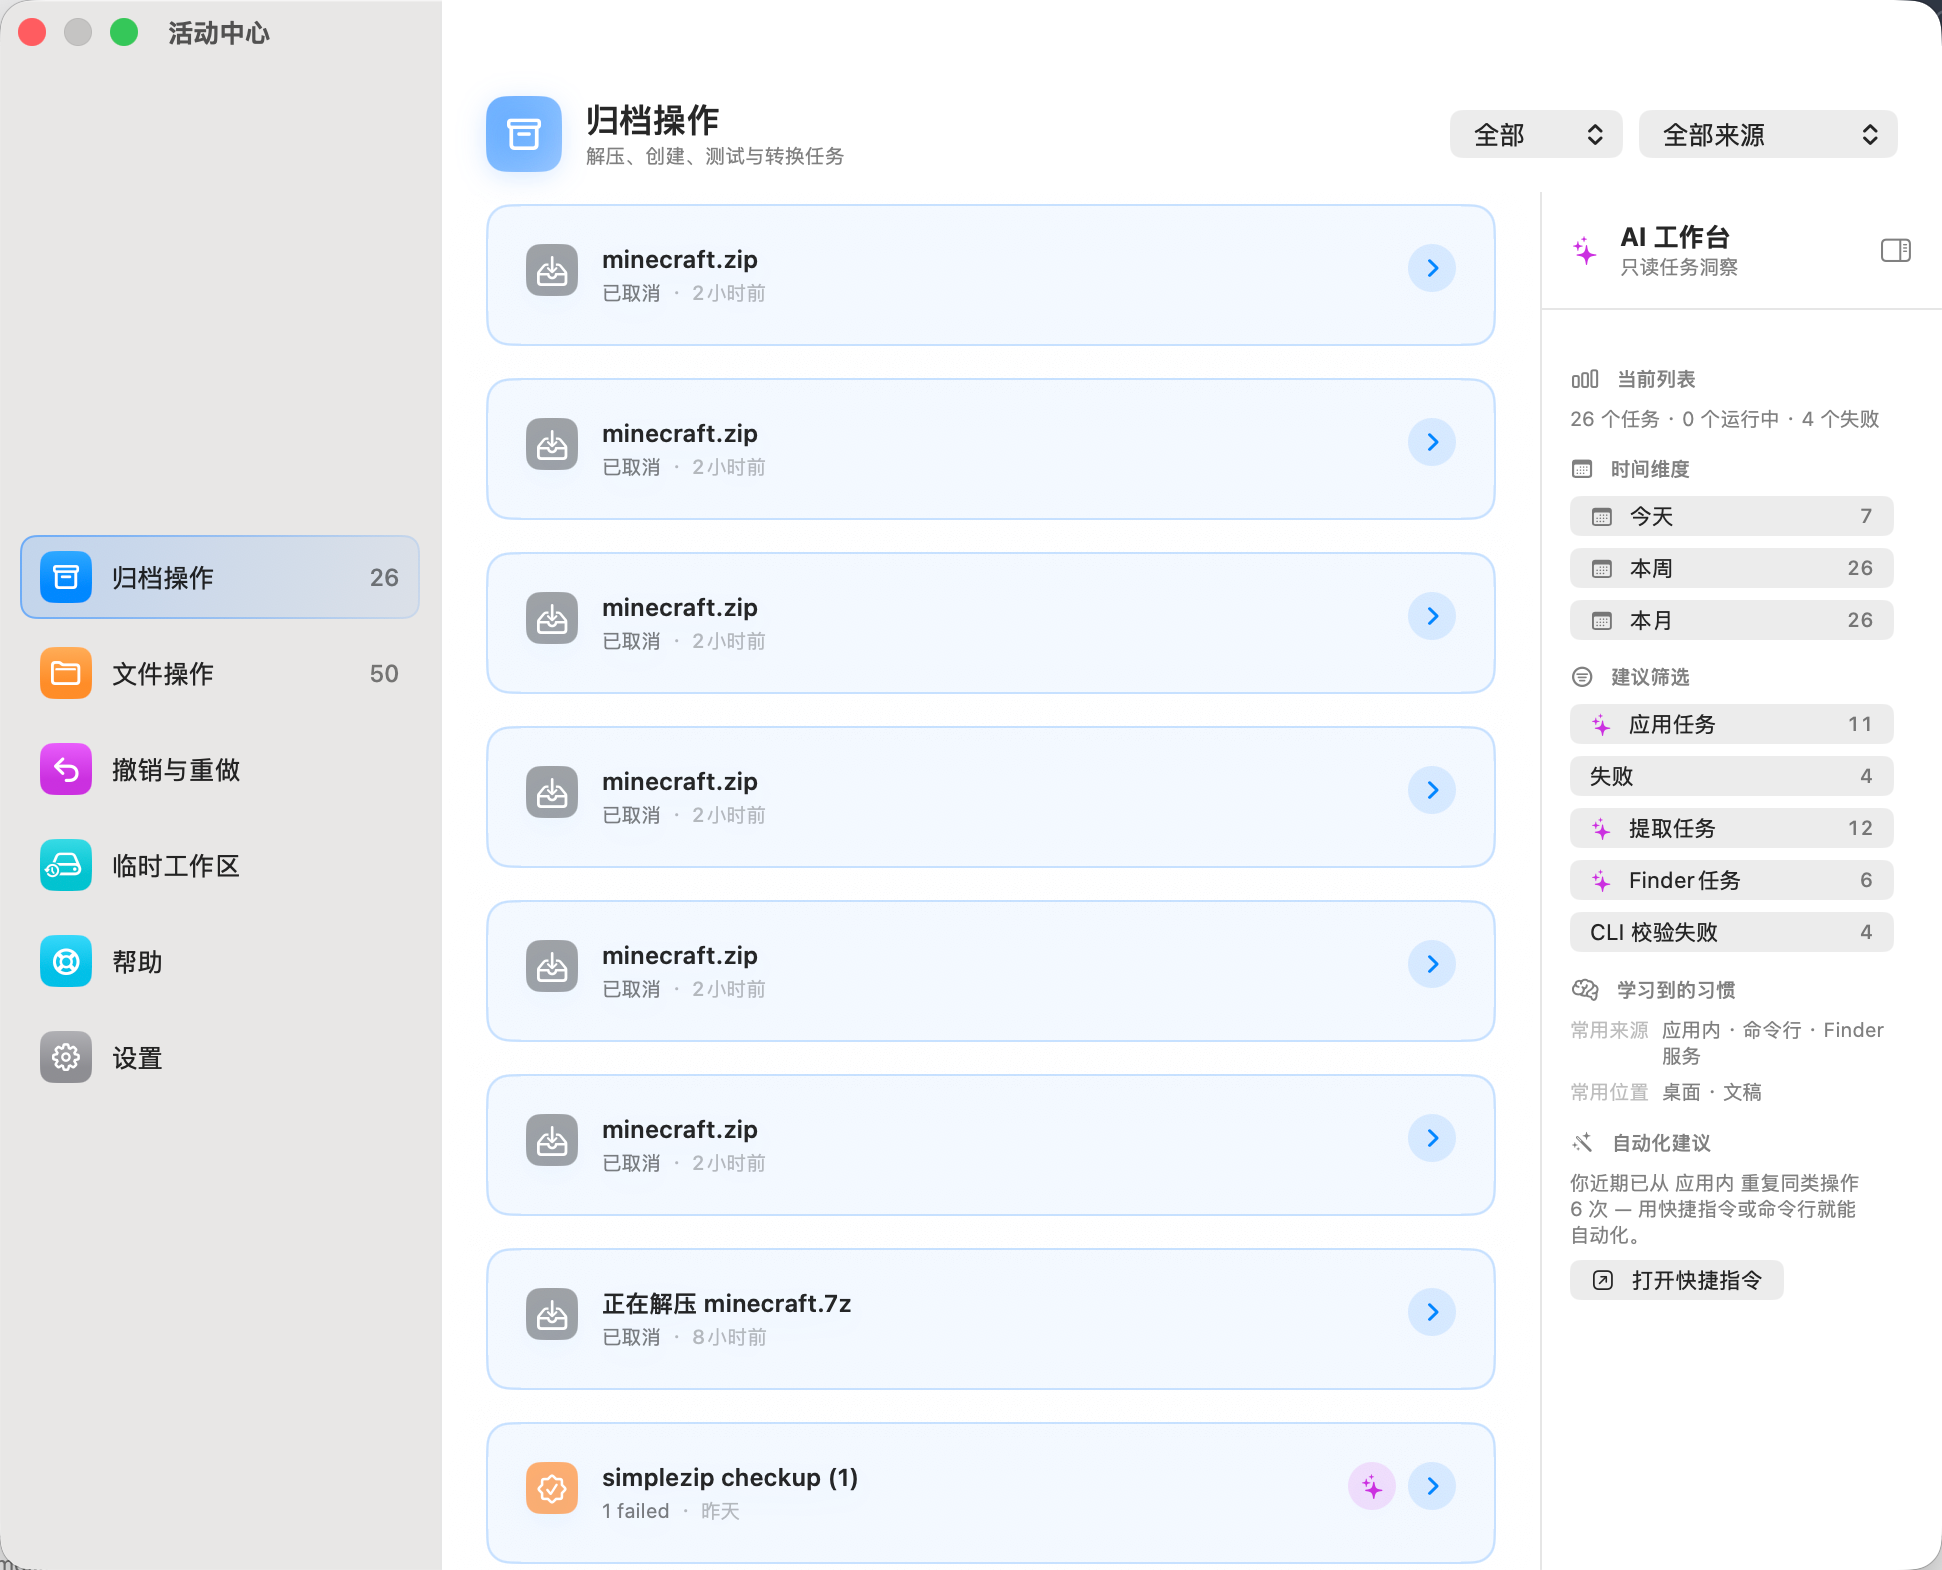Image resolution: width=1942 pixels, height=1570 pixels.
Task: Click the gear 设置 icon
Action: (x=66, y=1057)
